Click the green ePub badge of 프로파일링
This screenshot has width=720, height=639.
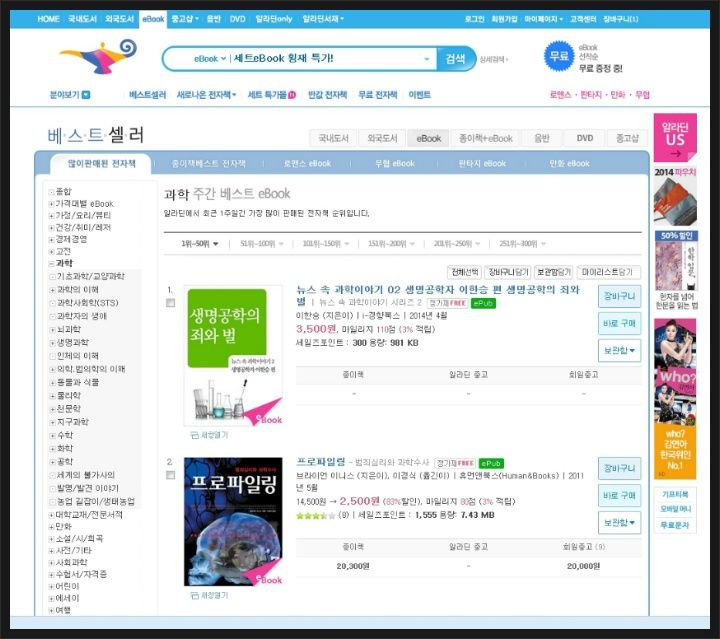(x=491, y=463)
